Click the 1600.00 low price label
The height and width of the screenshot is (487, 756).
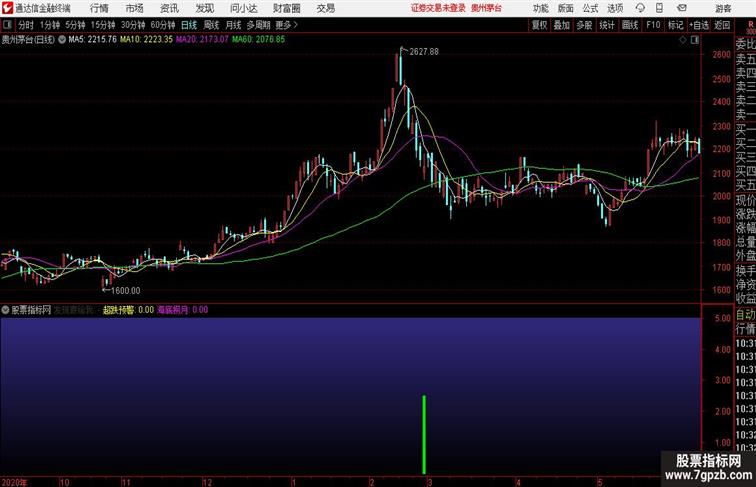(x=126, y=291)
